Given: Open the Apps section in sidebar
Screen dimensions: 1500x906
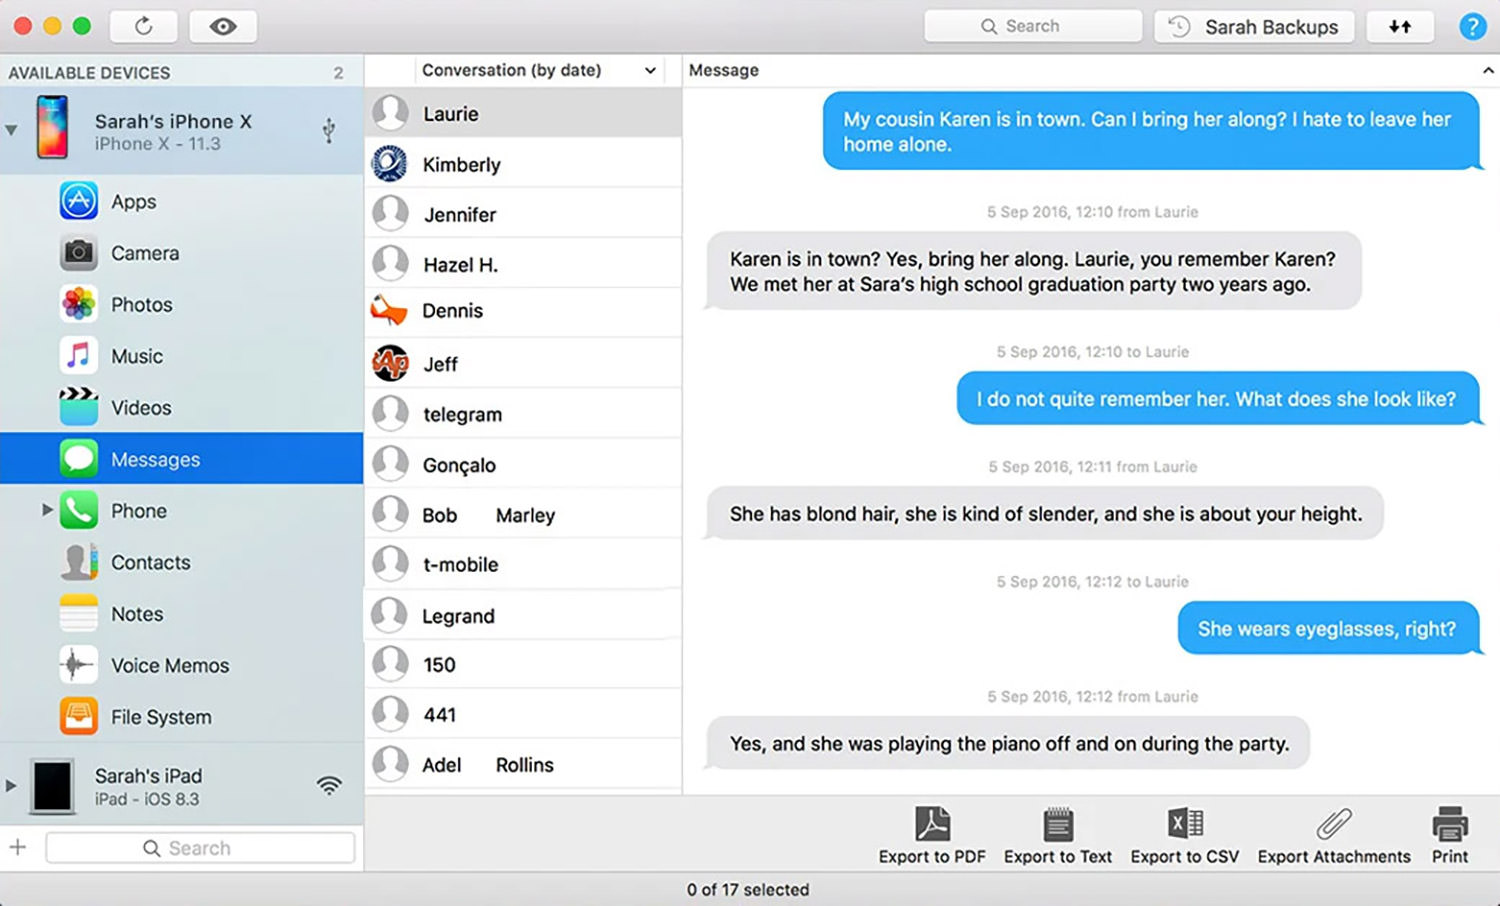Looking at the screenshot, I should [133, 201].
